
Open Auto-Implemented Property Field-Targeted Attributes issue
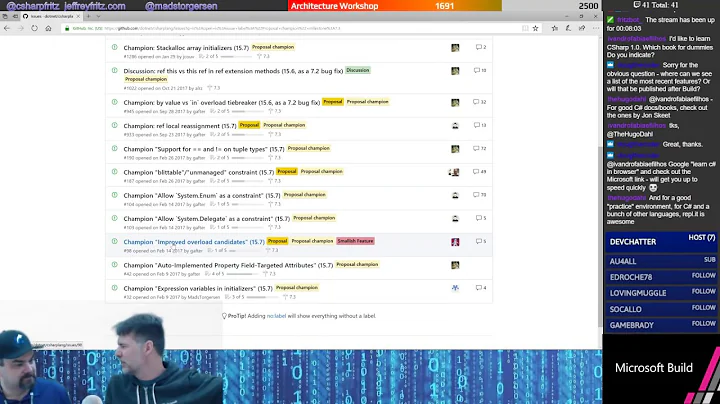pos(228,265)
